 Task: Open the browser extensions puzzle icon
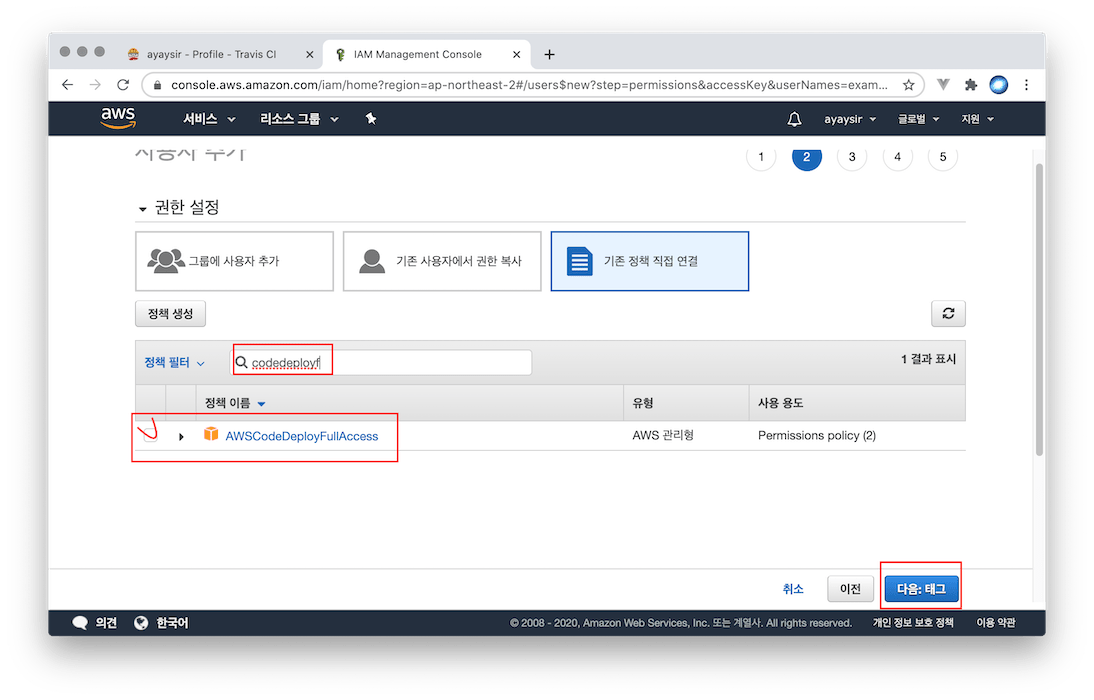[970, 85]
